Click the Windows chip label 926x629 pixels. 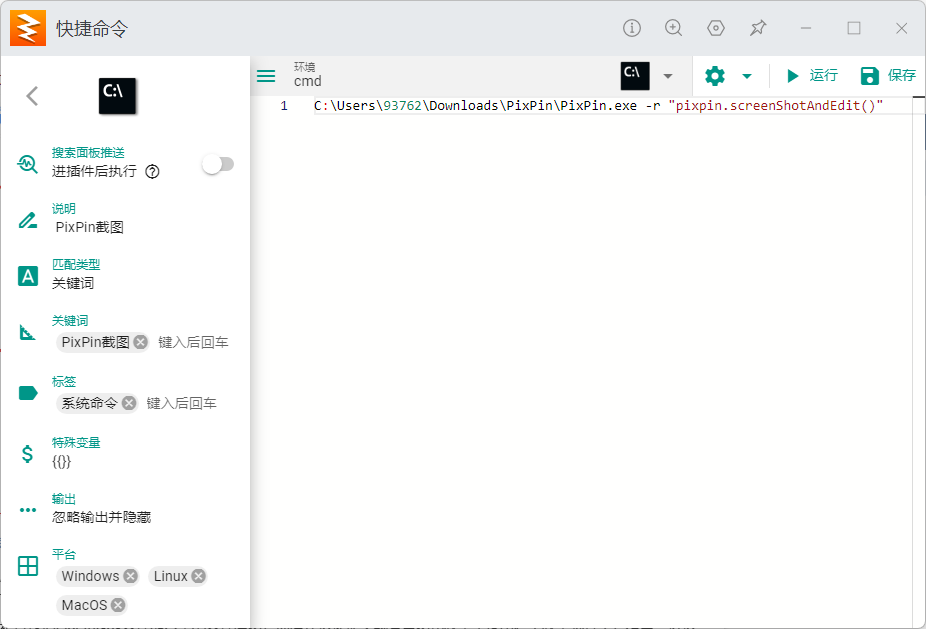[x=90, y=576]
